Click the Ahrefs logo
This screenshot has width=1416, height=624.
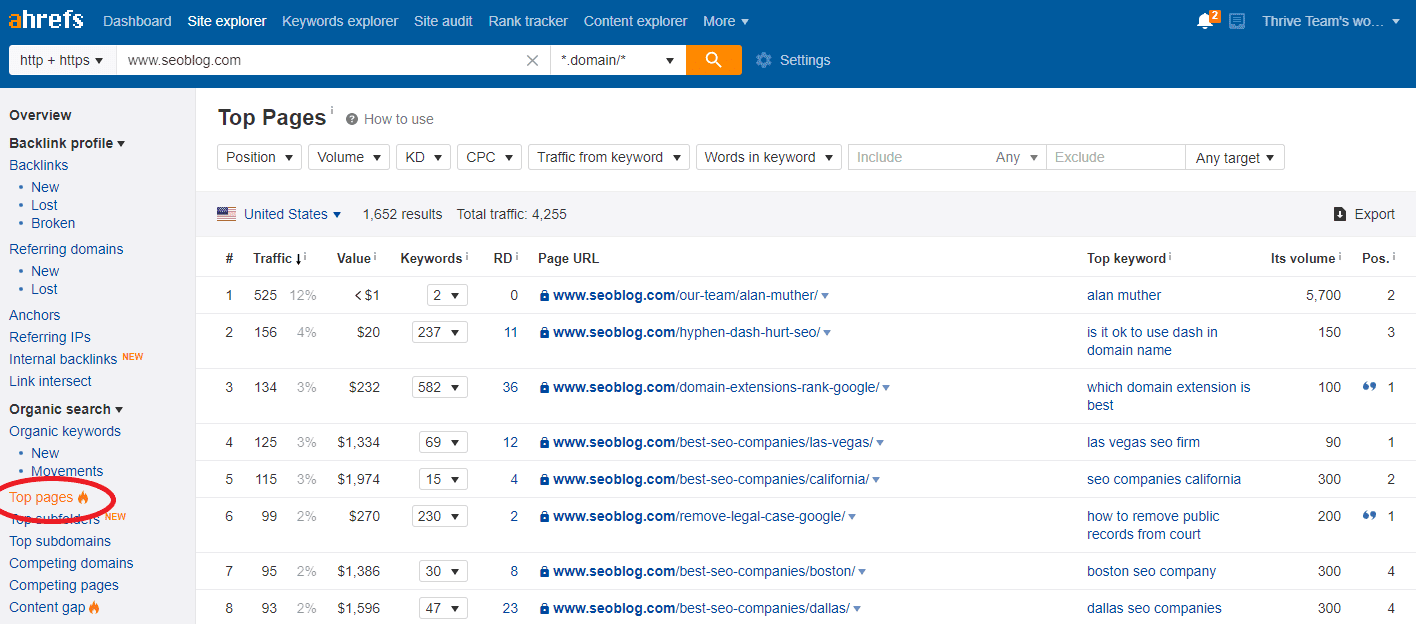pyautogui.click(x=46, y=20)
